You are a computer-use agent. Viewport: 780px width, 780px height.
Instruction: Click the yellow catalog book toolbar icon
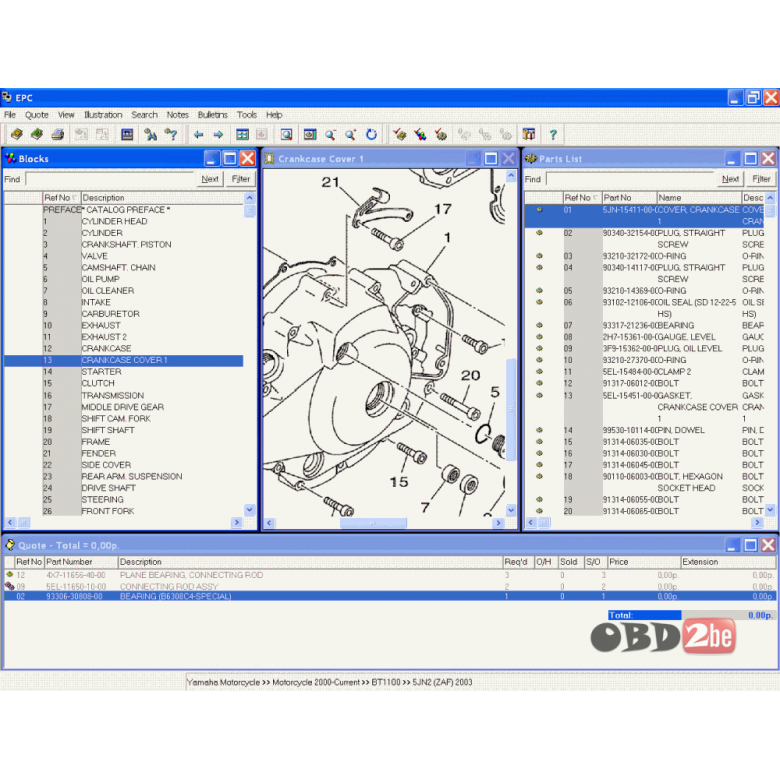[16, 134]
